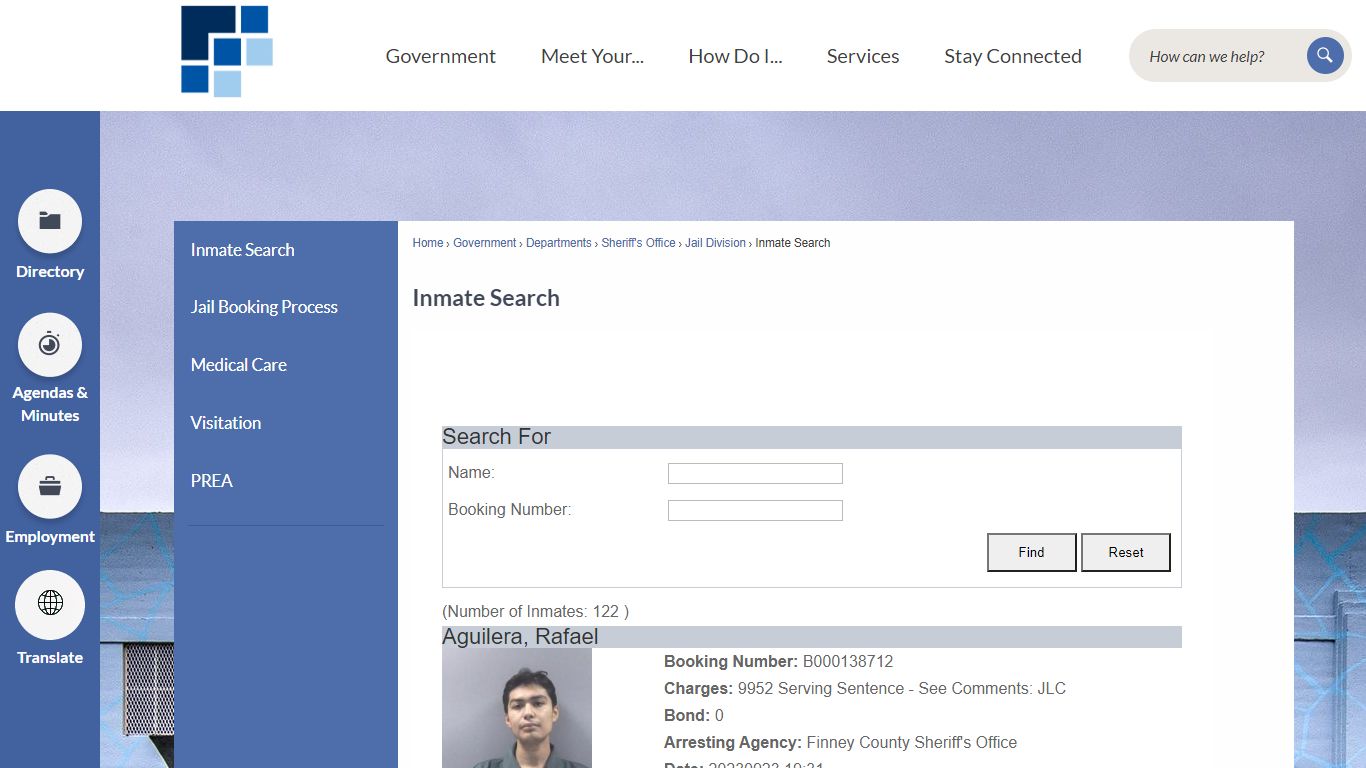
Task: Click inside the Booking Number field
Action: (x=755, y=510)
